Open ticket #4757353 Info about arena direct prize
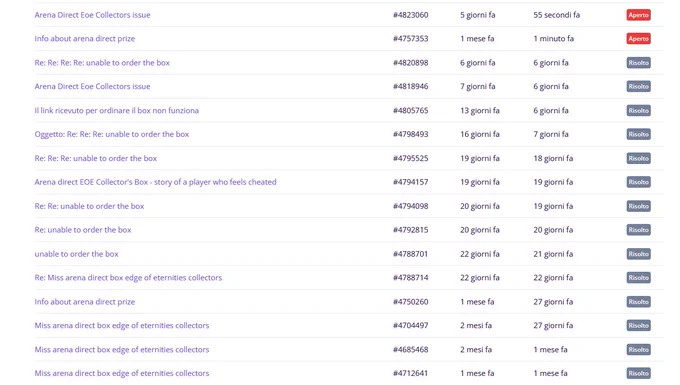680x385 pixels. point(85,39)
